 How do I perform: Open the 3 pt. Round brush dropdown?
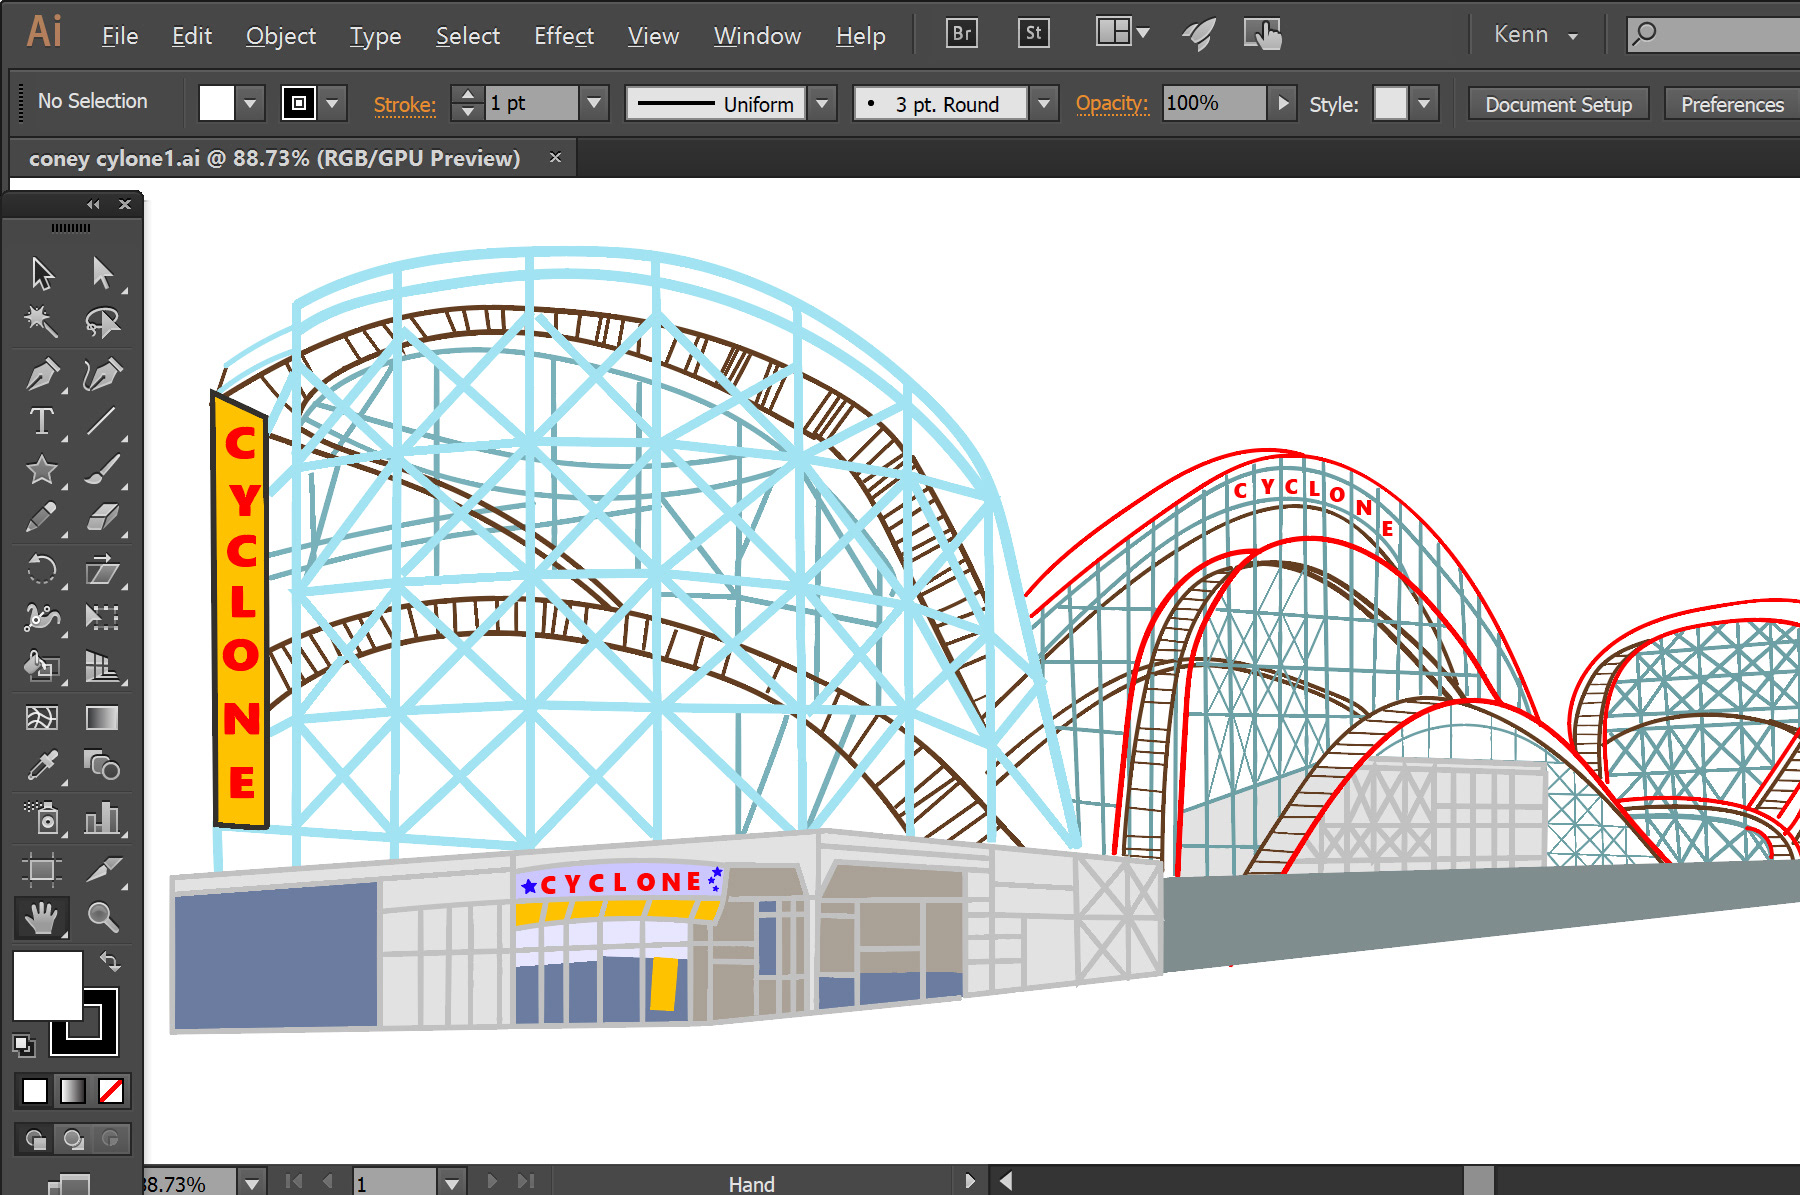pos(1044,103)
